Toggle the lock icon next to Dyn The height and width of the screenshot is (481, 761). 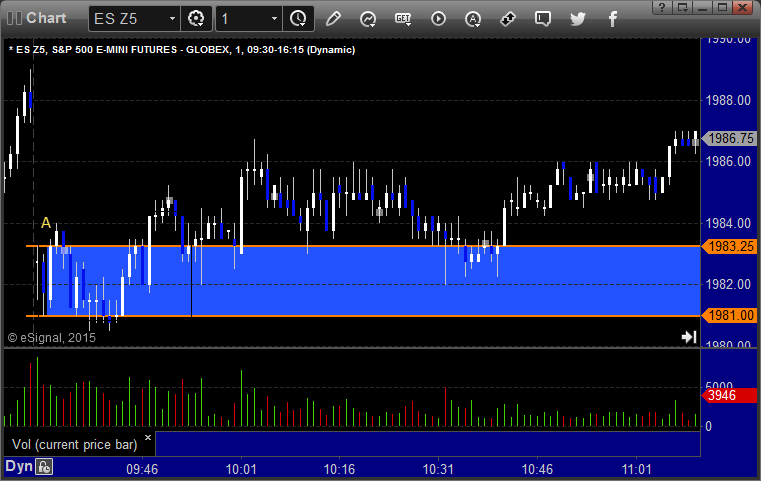(x=44, y=467)
